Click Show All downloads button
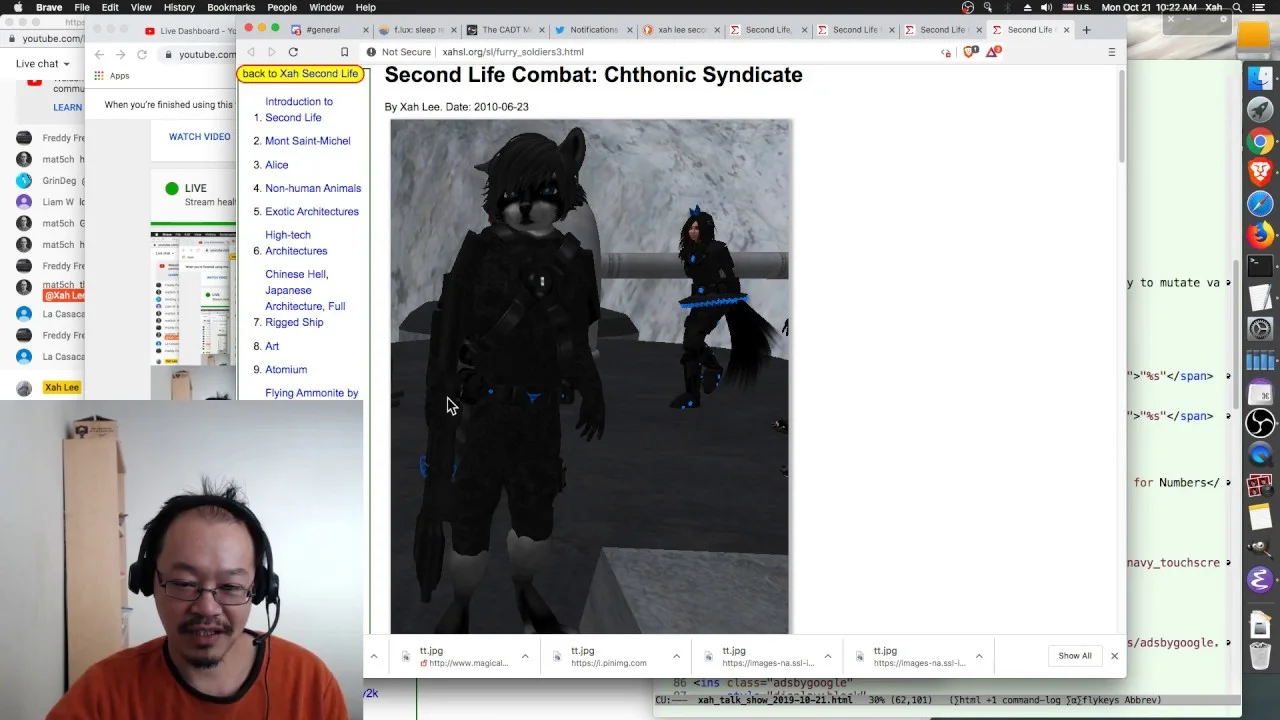This screenshot has height=720, width=1280. (1075, 656)
